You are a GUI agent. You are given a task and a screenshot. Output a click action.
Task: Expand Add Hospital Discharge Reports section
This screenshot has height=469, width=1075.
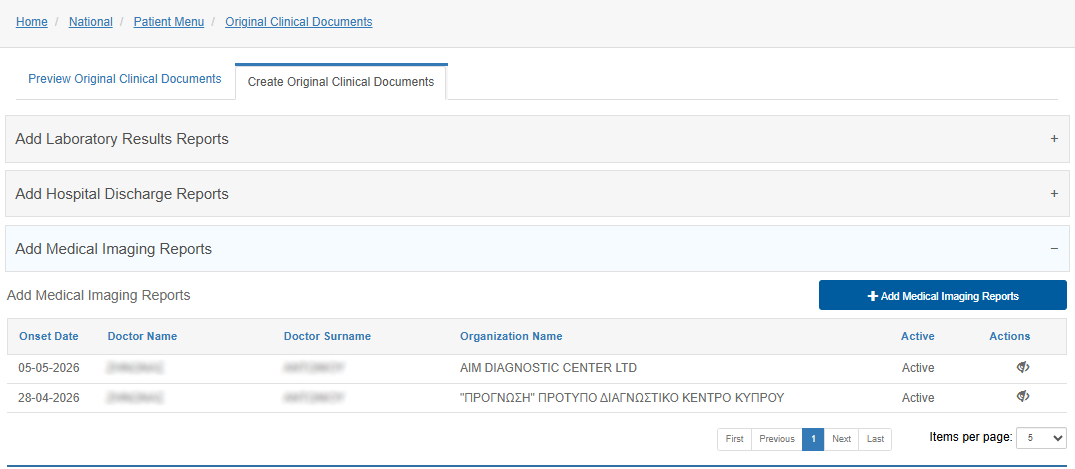point(537,194)
